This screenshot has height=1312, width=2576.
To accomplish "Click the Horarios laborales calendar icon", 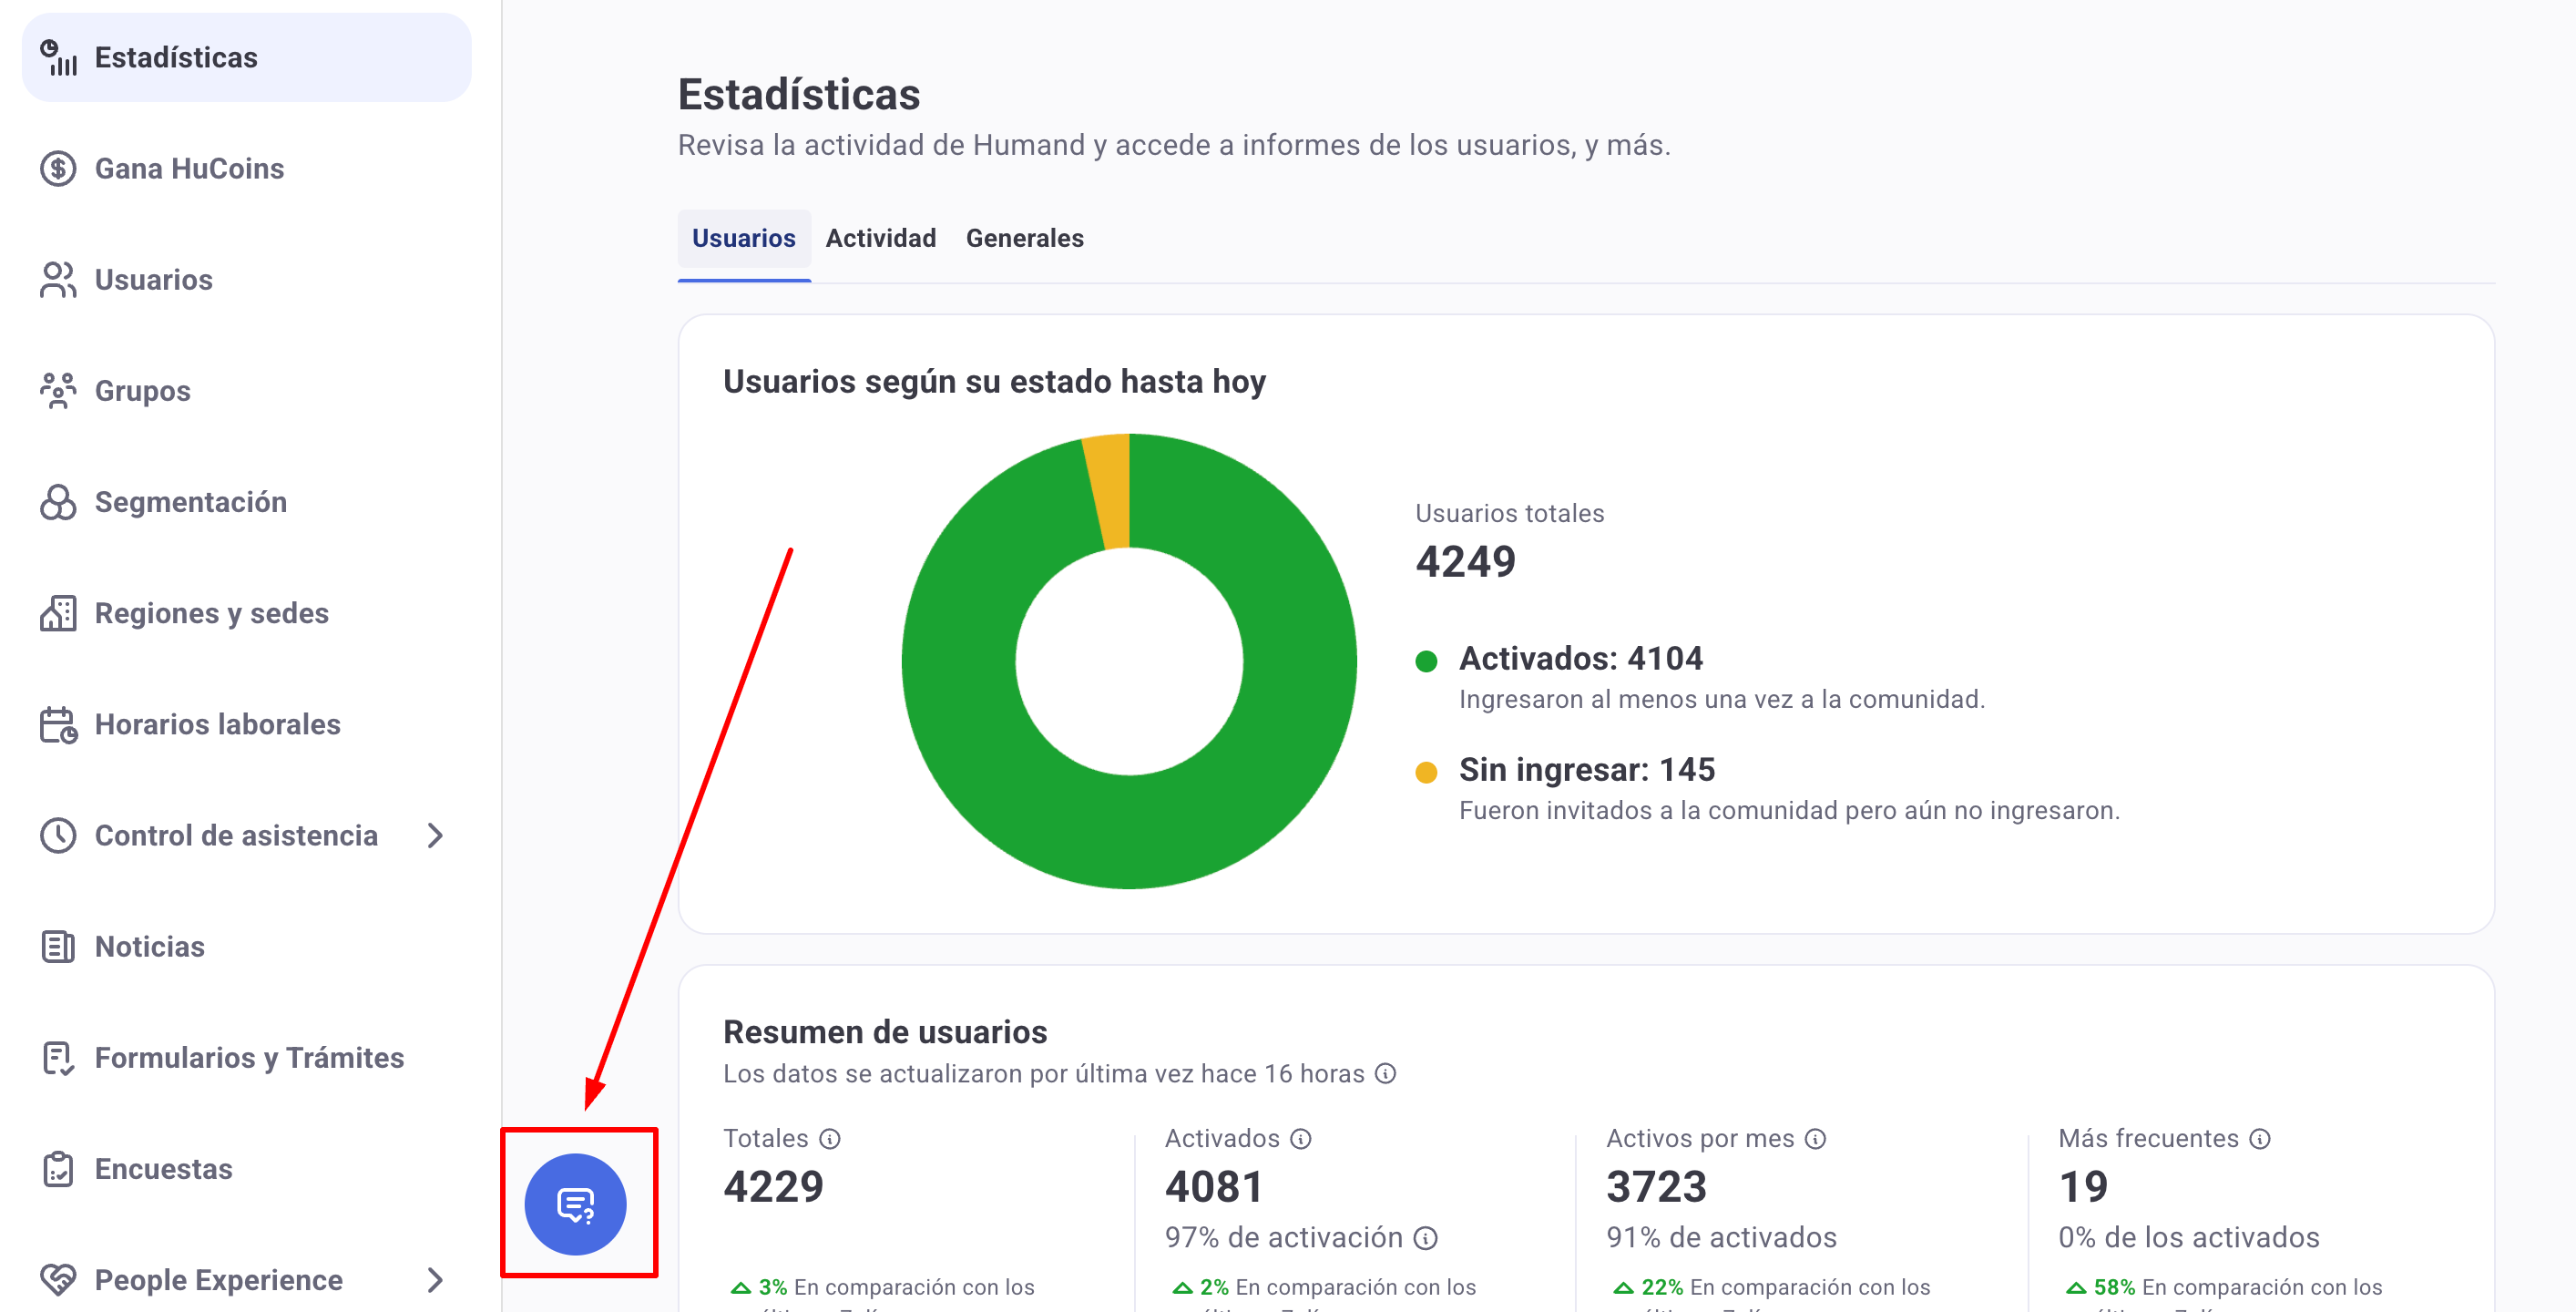I will click(x=58, y=724).
